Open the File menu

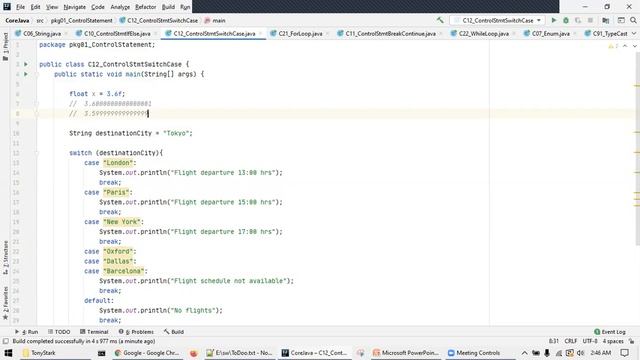(x=20, y=7)
